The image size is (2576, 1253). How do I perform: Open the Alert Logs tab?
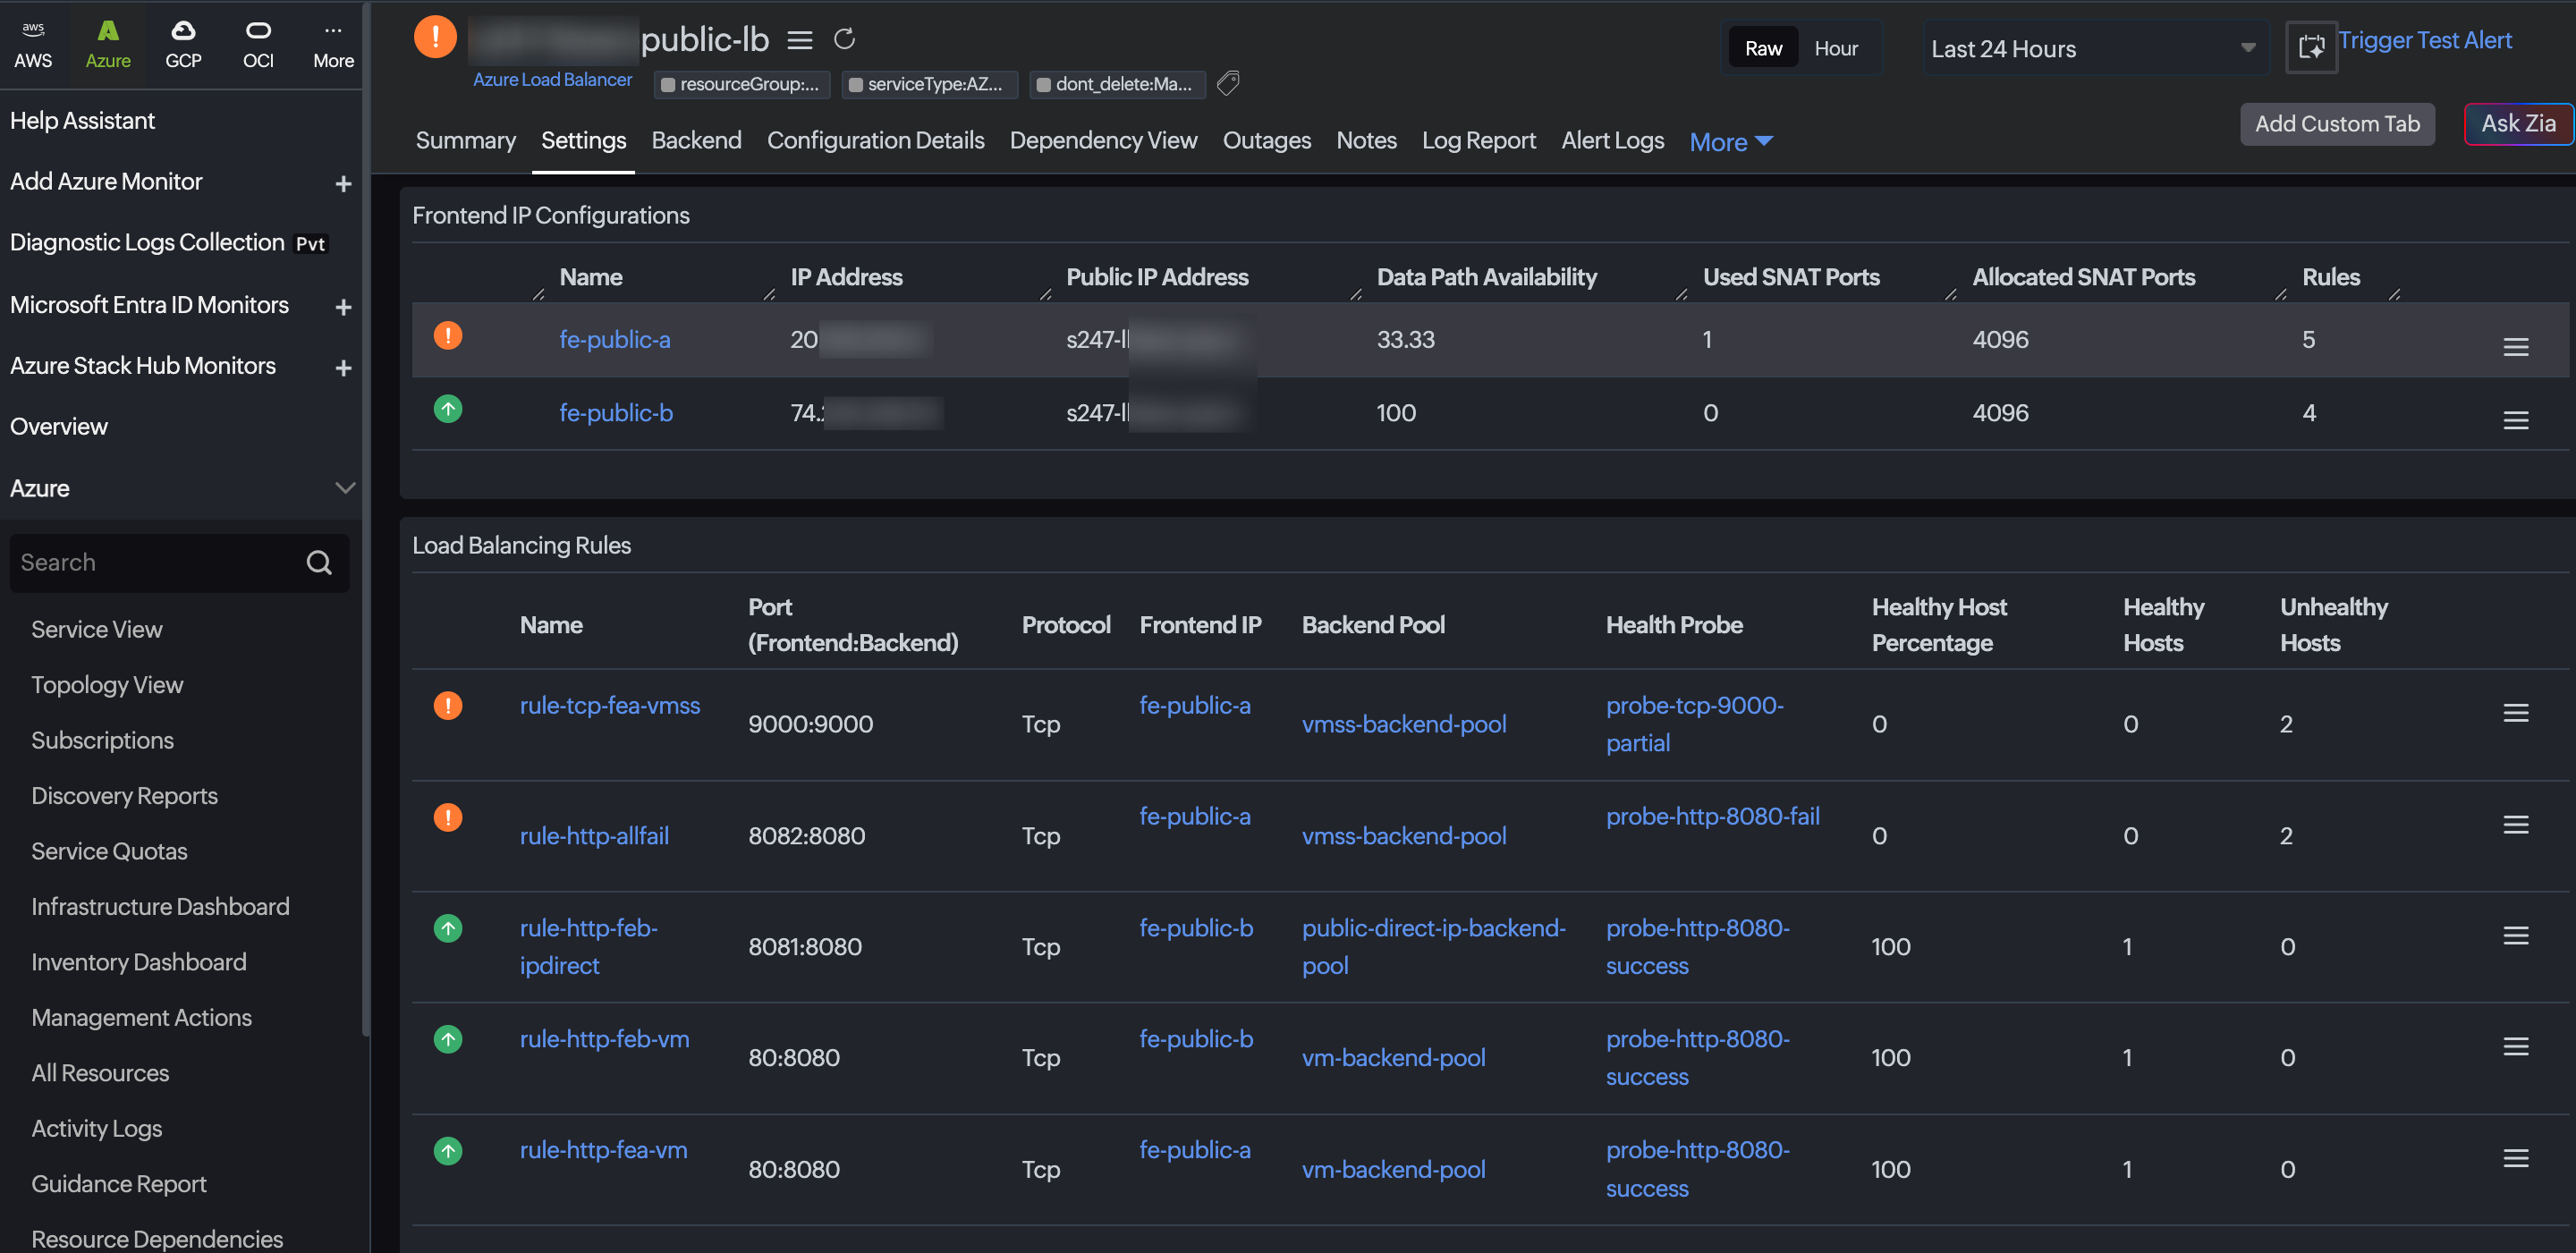point(1612,140)
